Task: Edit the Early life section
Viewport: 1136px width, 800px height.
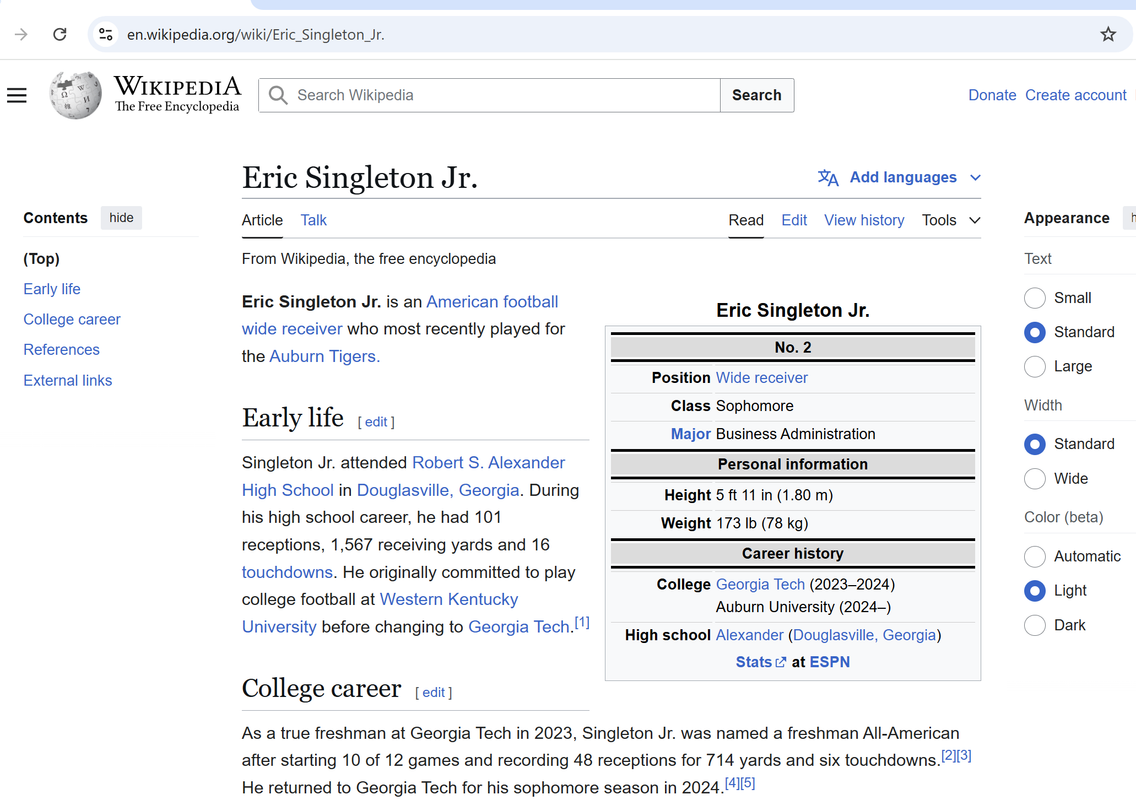Action: pos(376,422)
